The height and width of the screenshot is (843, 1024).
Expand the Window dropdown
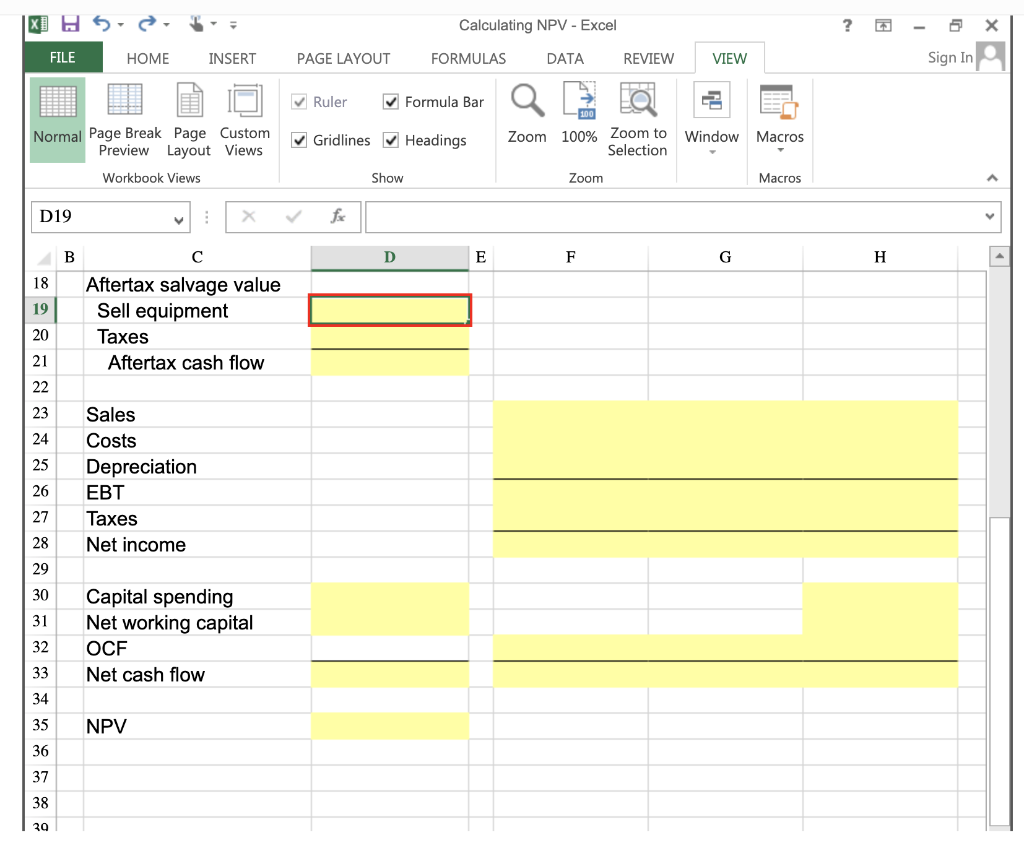tap(712, 150)
